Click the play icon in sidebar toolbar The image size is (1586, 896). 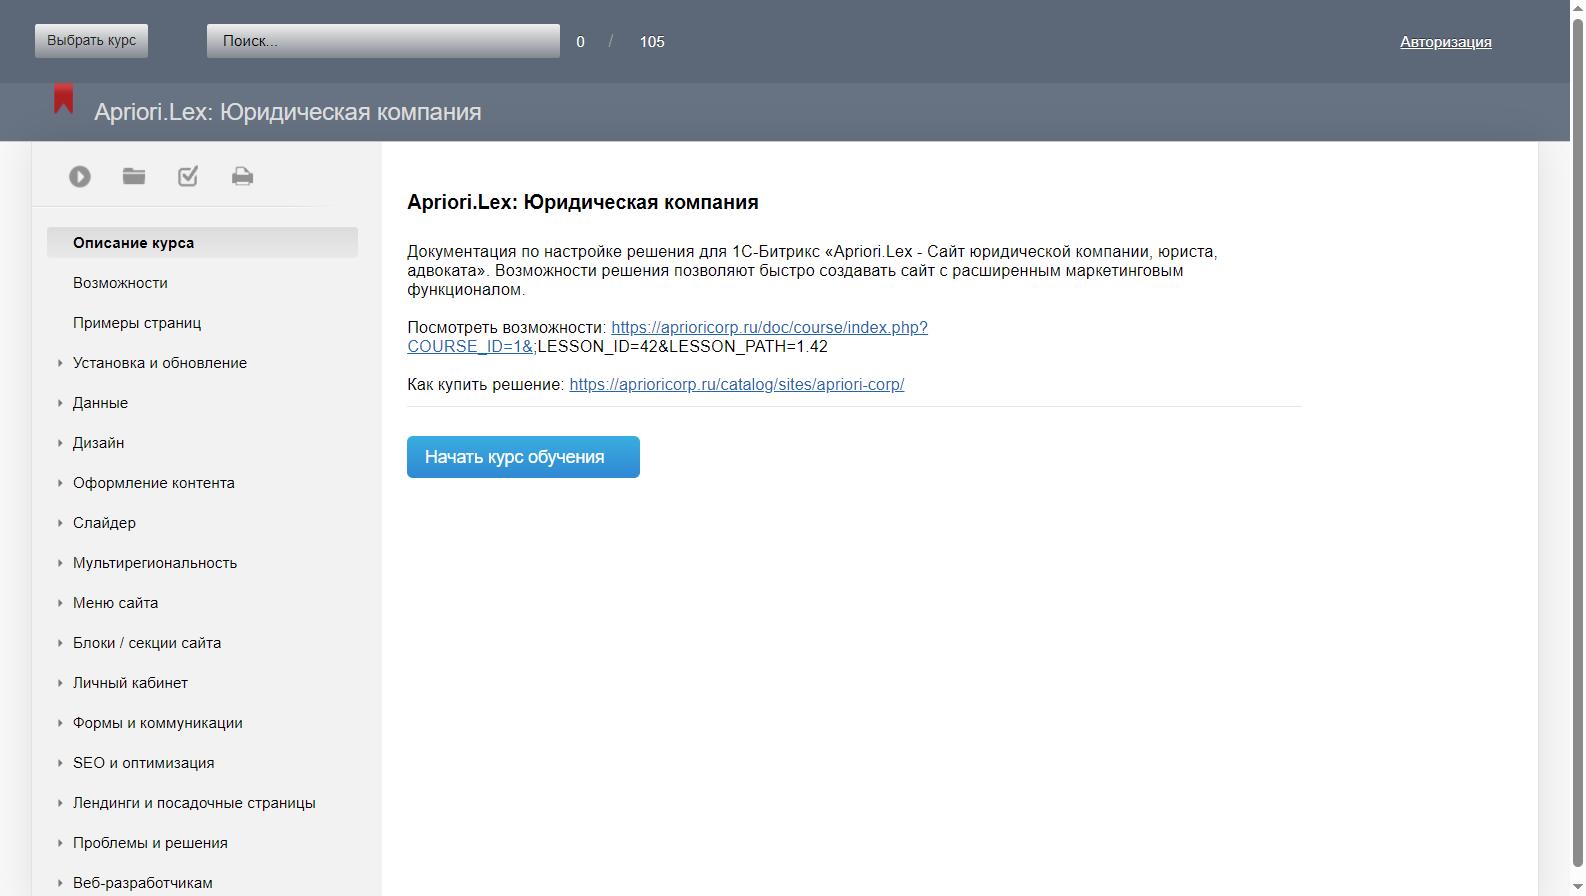80,177
